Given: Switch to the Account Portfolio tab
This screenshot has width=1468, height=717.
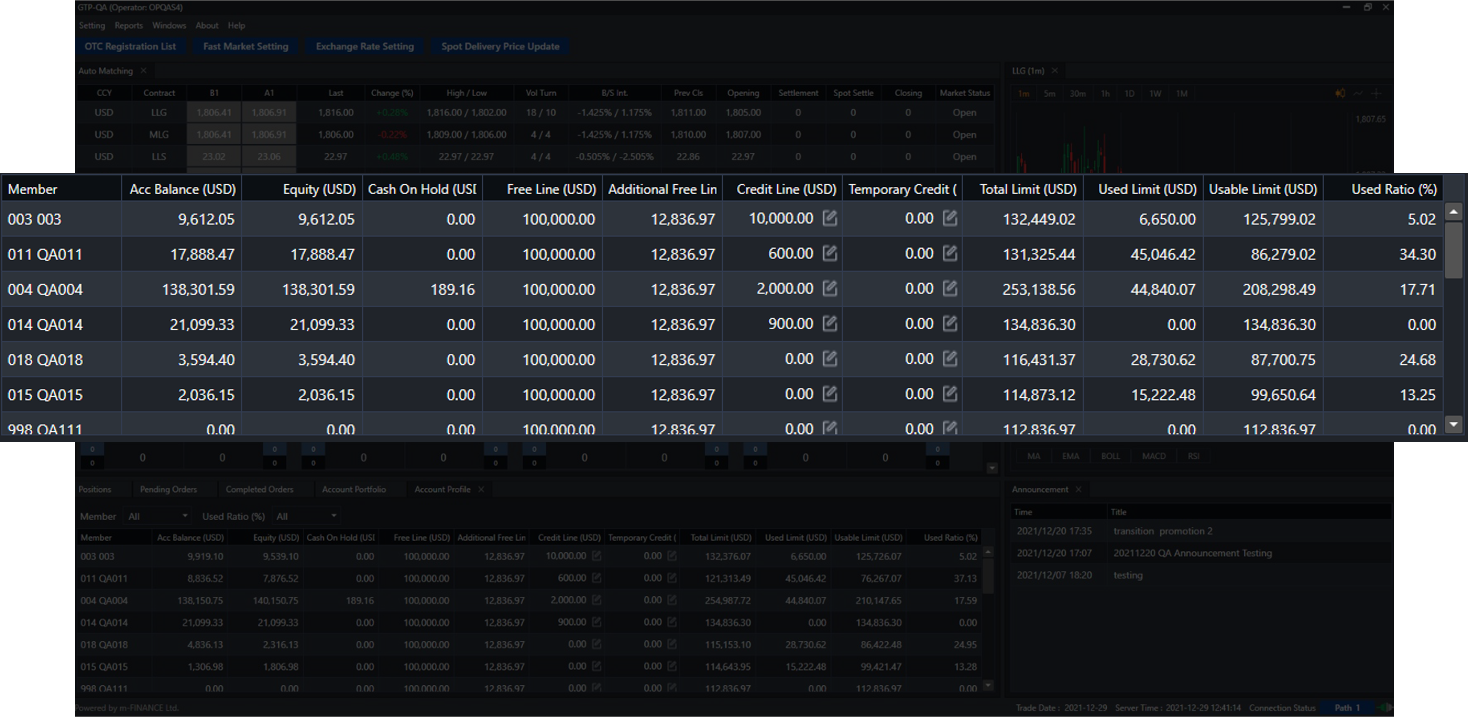Looking at the screenshot, I should tap(353, 489).
